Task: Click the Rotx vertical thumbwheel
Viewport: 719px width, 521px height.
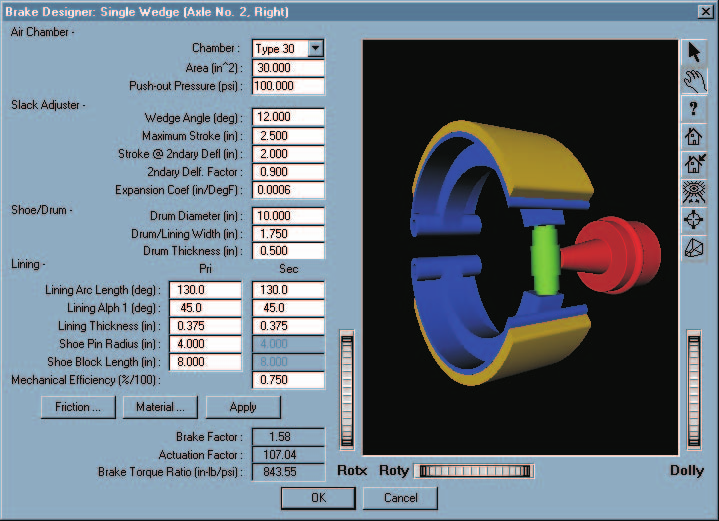Action: 347,390
